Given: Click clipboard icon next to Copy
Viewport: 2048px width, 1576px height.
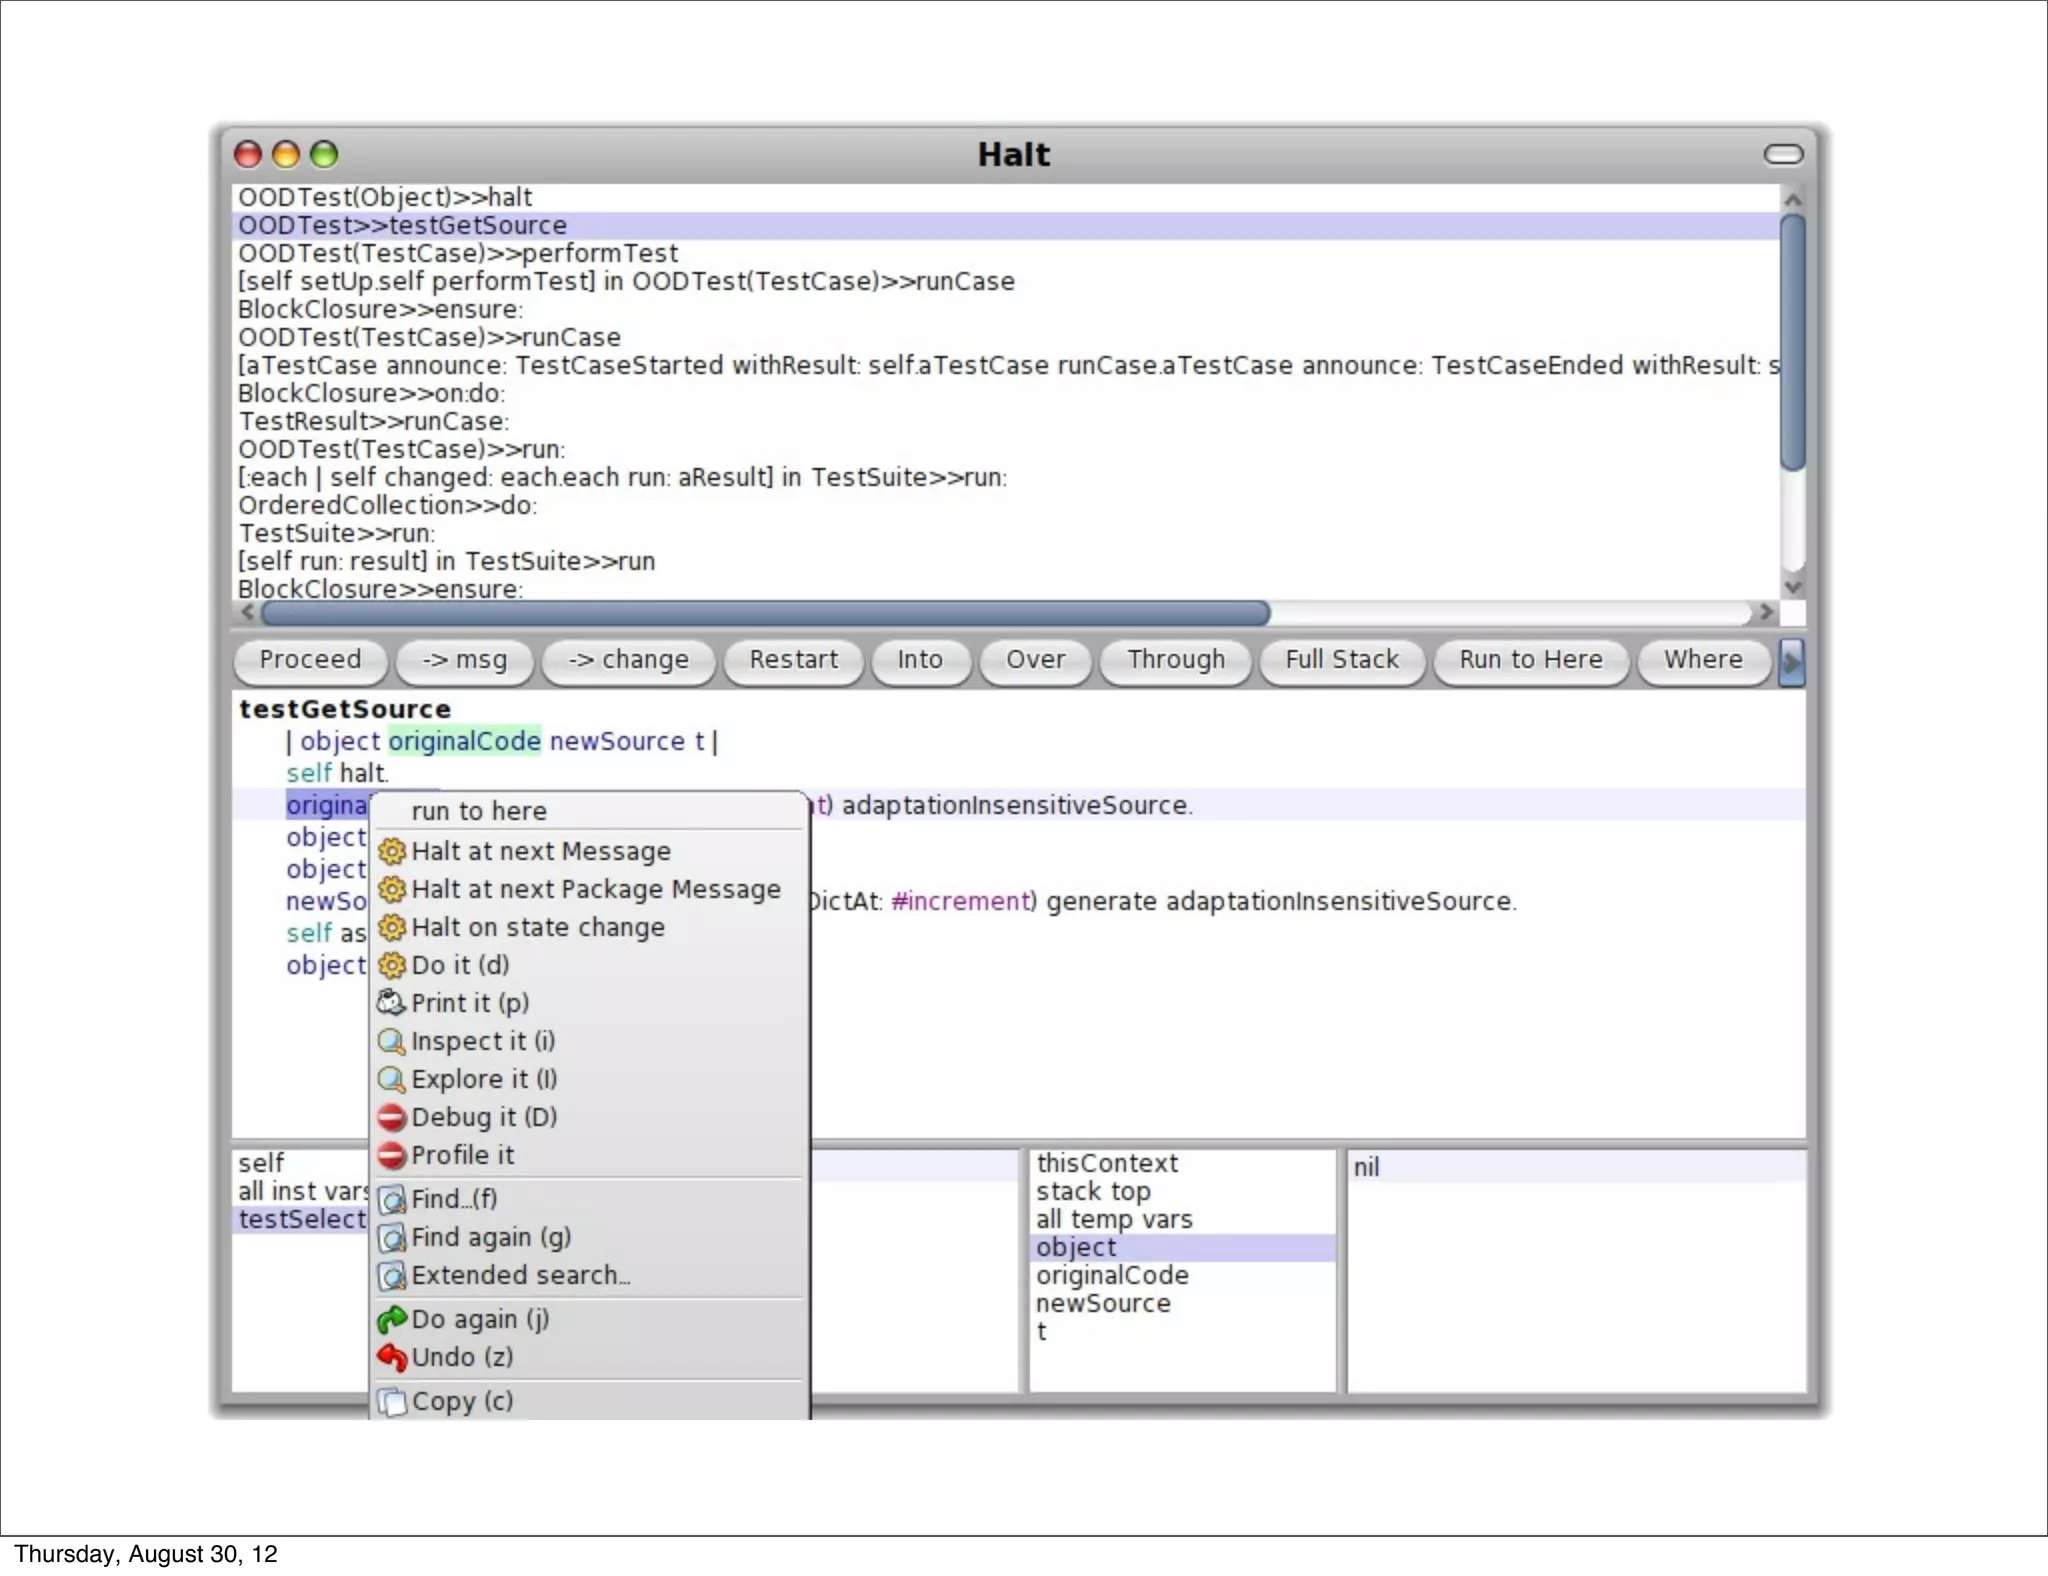Looking at the screenshot, I should [391, 1402].
